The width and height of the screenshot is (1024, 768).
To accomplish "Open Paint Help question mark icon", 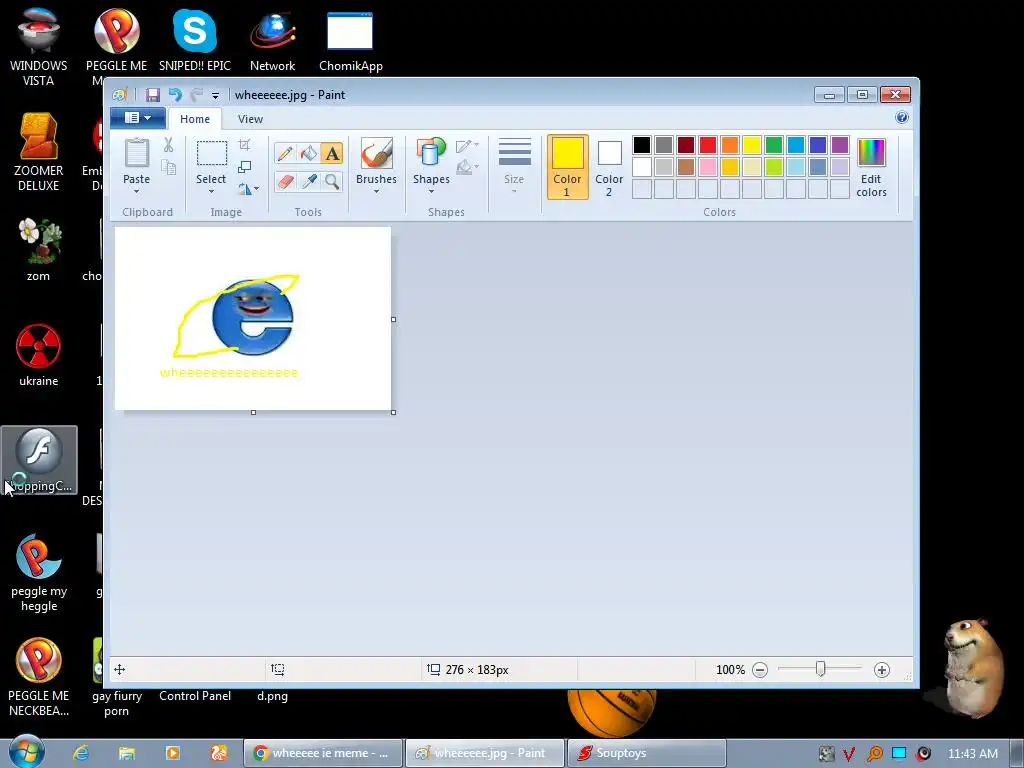I will point(902,118).
